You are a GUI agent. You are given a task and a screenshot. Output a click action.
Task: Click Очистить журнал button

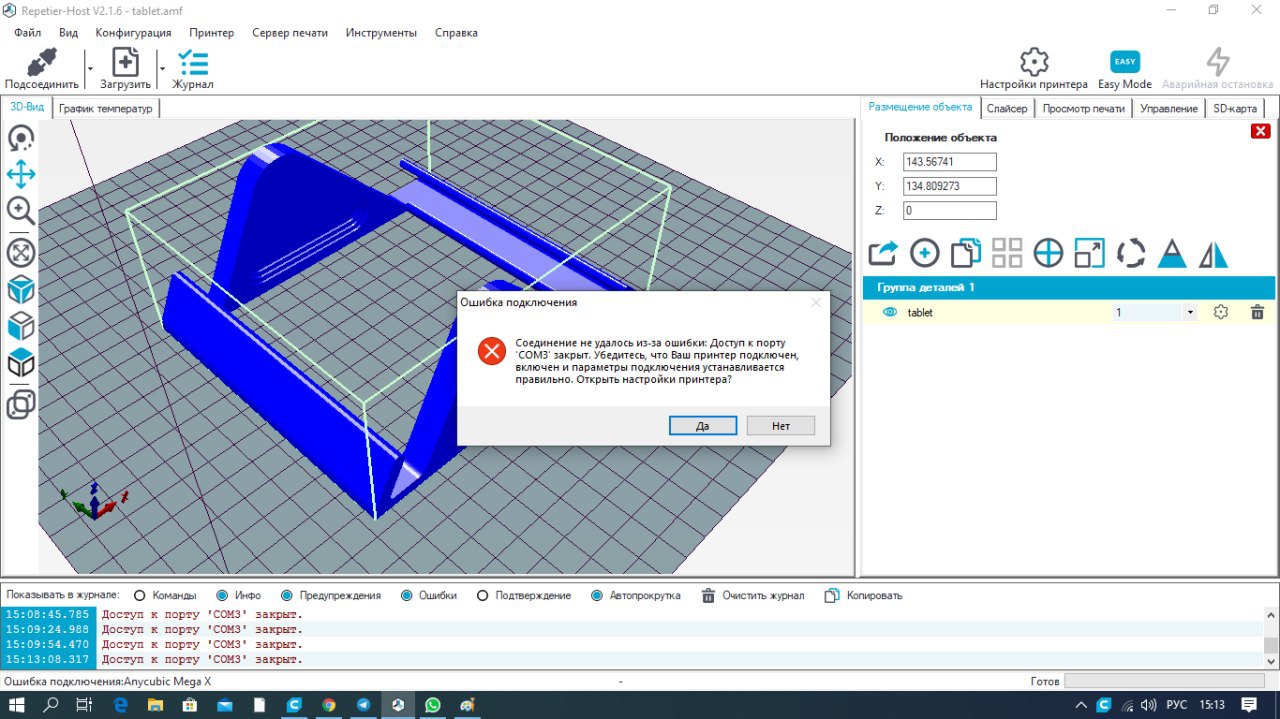752,595
